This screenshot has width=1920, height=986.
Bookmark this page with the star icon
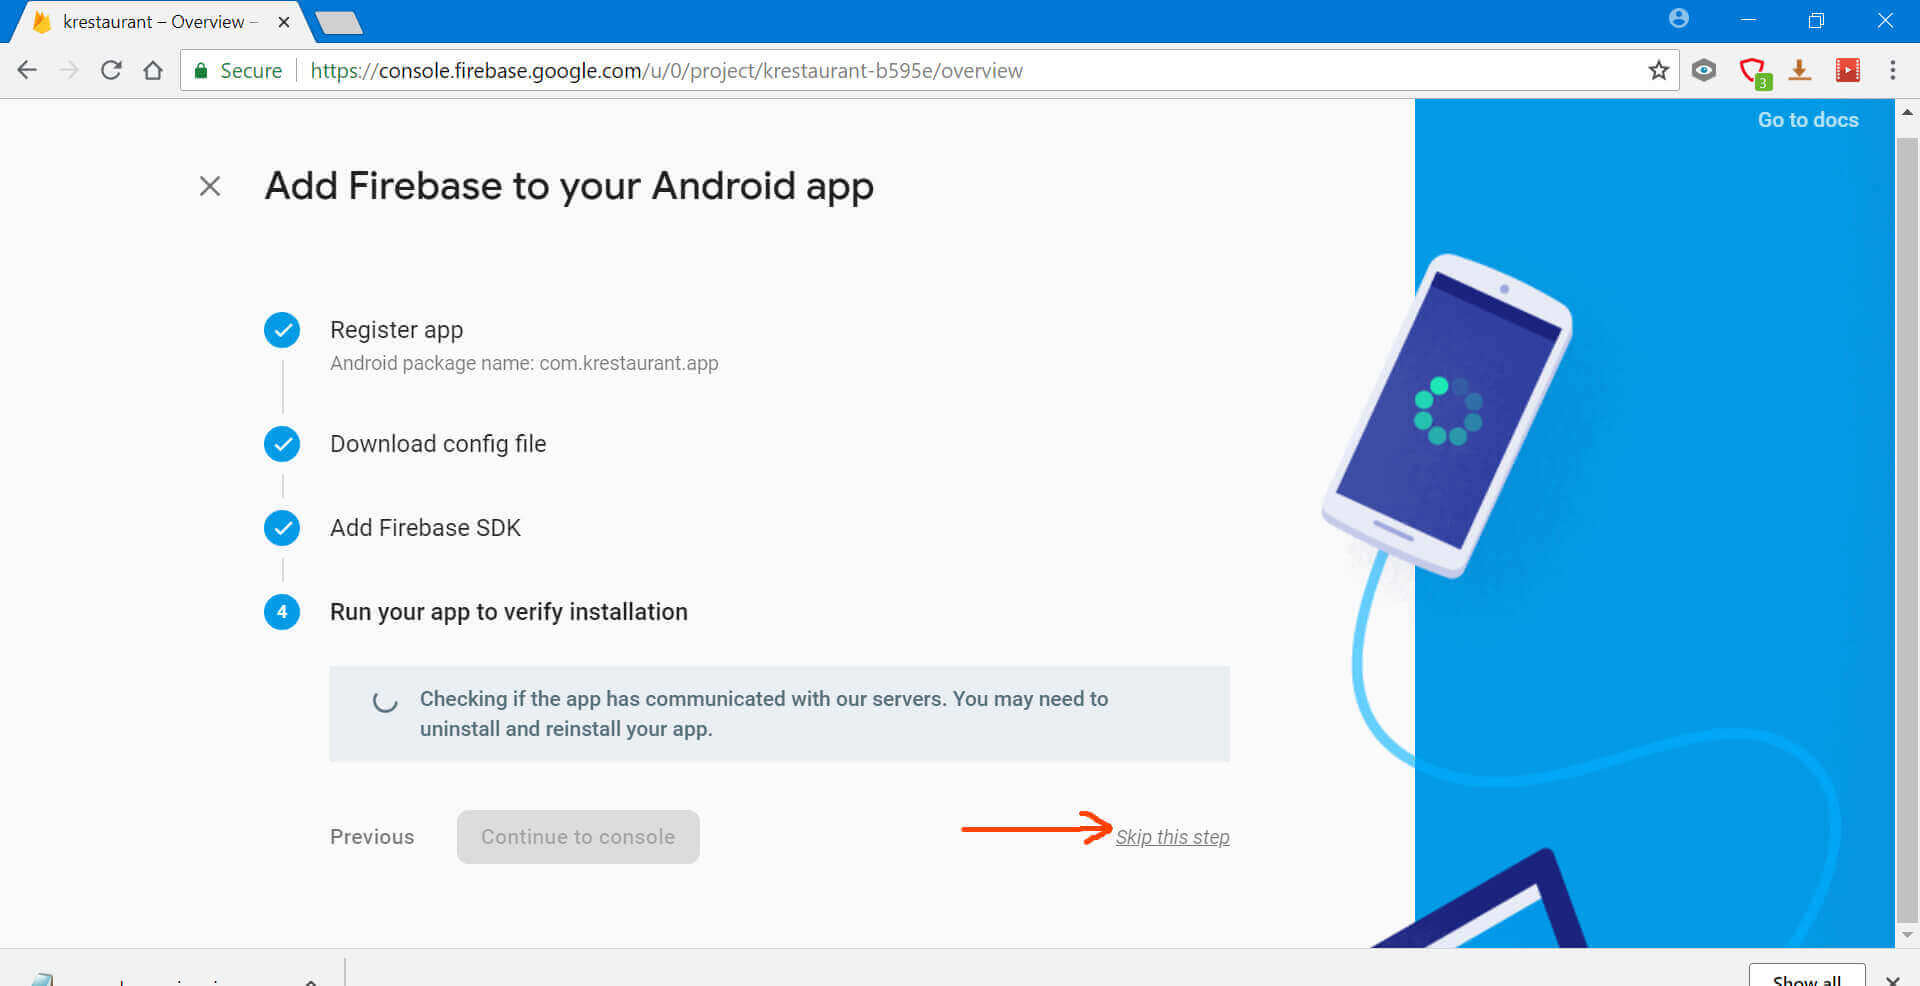point(1658,71)
